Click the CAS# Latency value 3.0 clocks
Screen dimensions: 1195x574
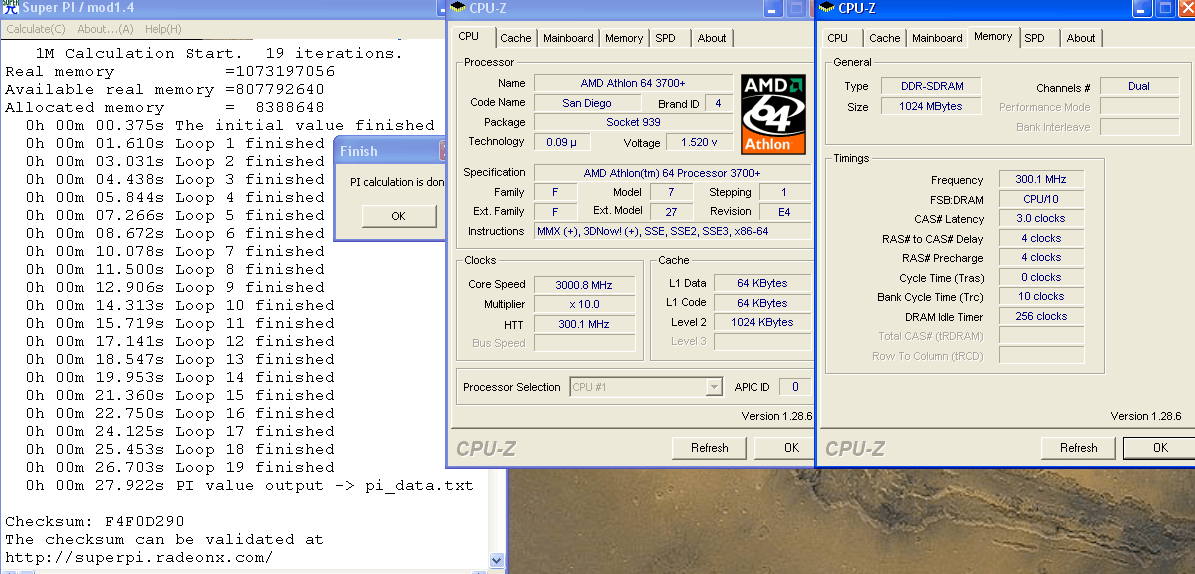[1041, 218]
